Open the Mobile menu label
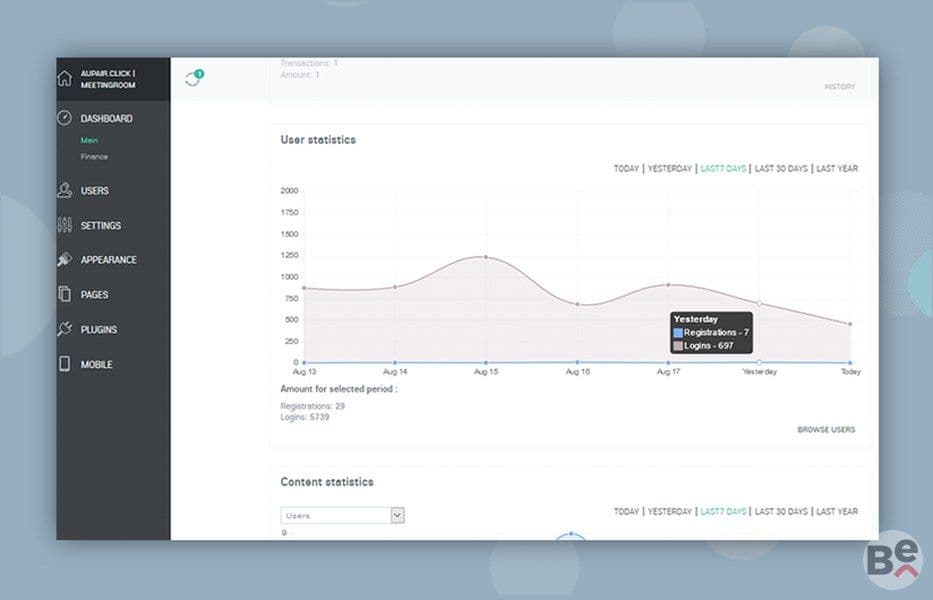This screenshot has height=600, width=933. point(96,365)
